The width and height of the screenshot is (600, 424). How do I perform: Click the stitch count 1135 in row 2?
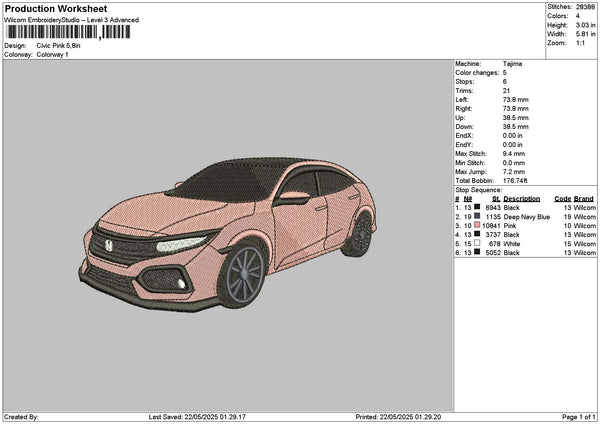(x=493, y=217)
